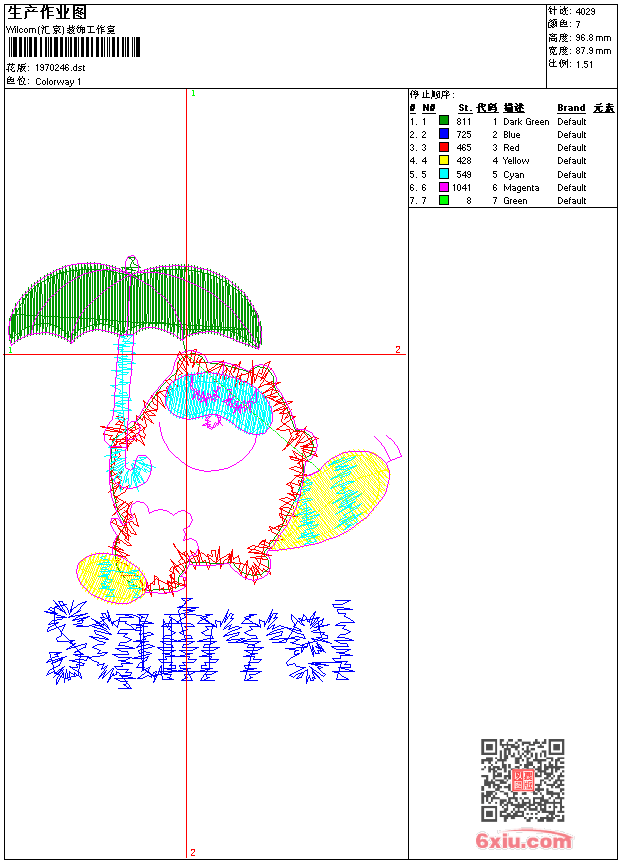Select the Dark Green color swatch
The image size is (620, 860).
coord(444,121)
